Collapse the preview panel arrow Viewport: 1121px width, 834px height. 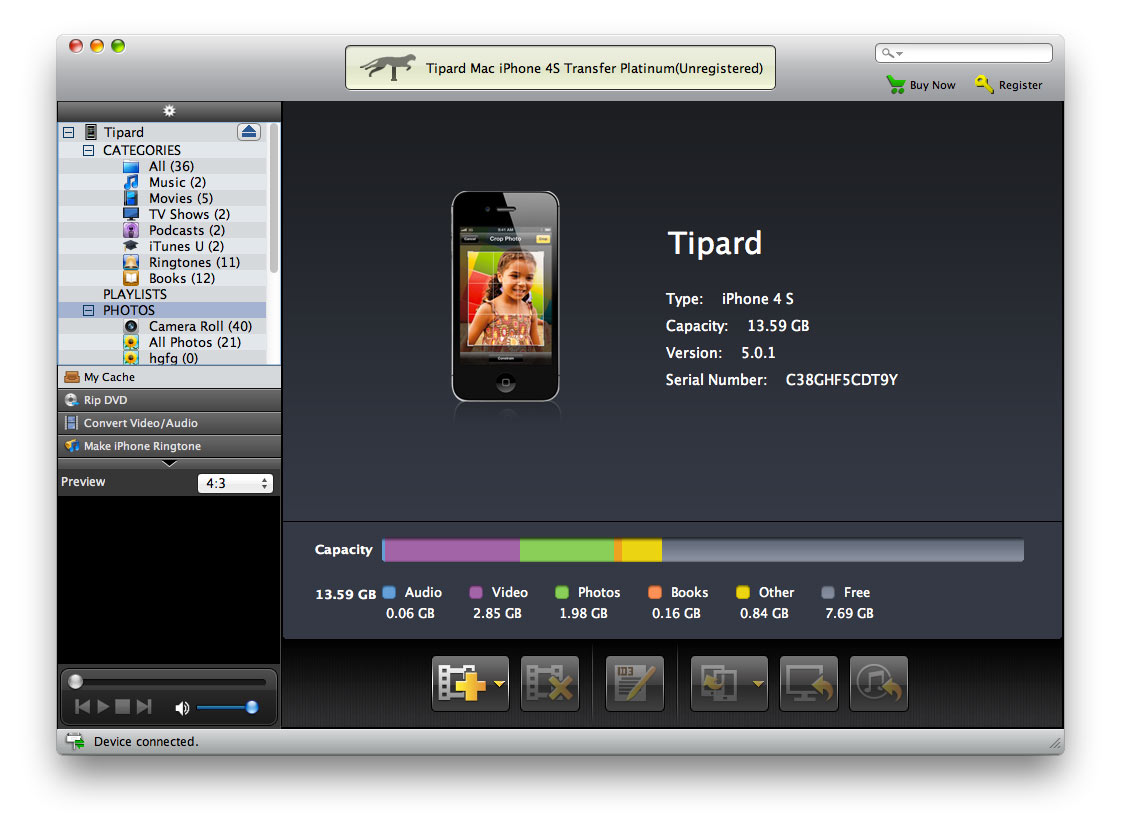click(169, 463)
